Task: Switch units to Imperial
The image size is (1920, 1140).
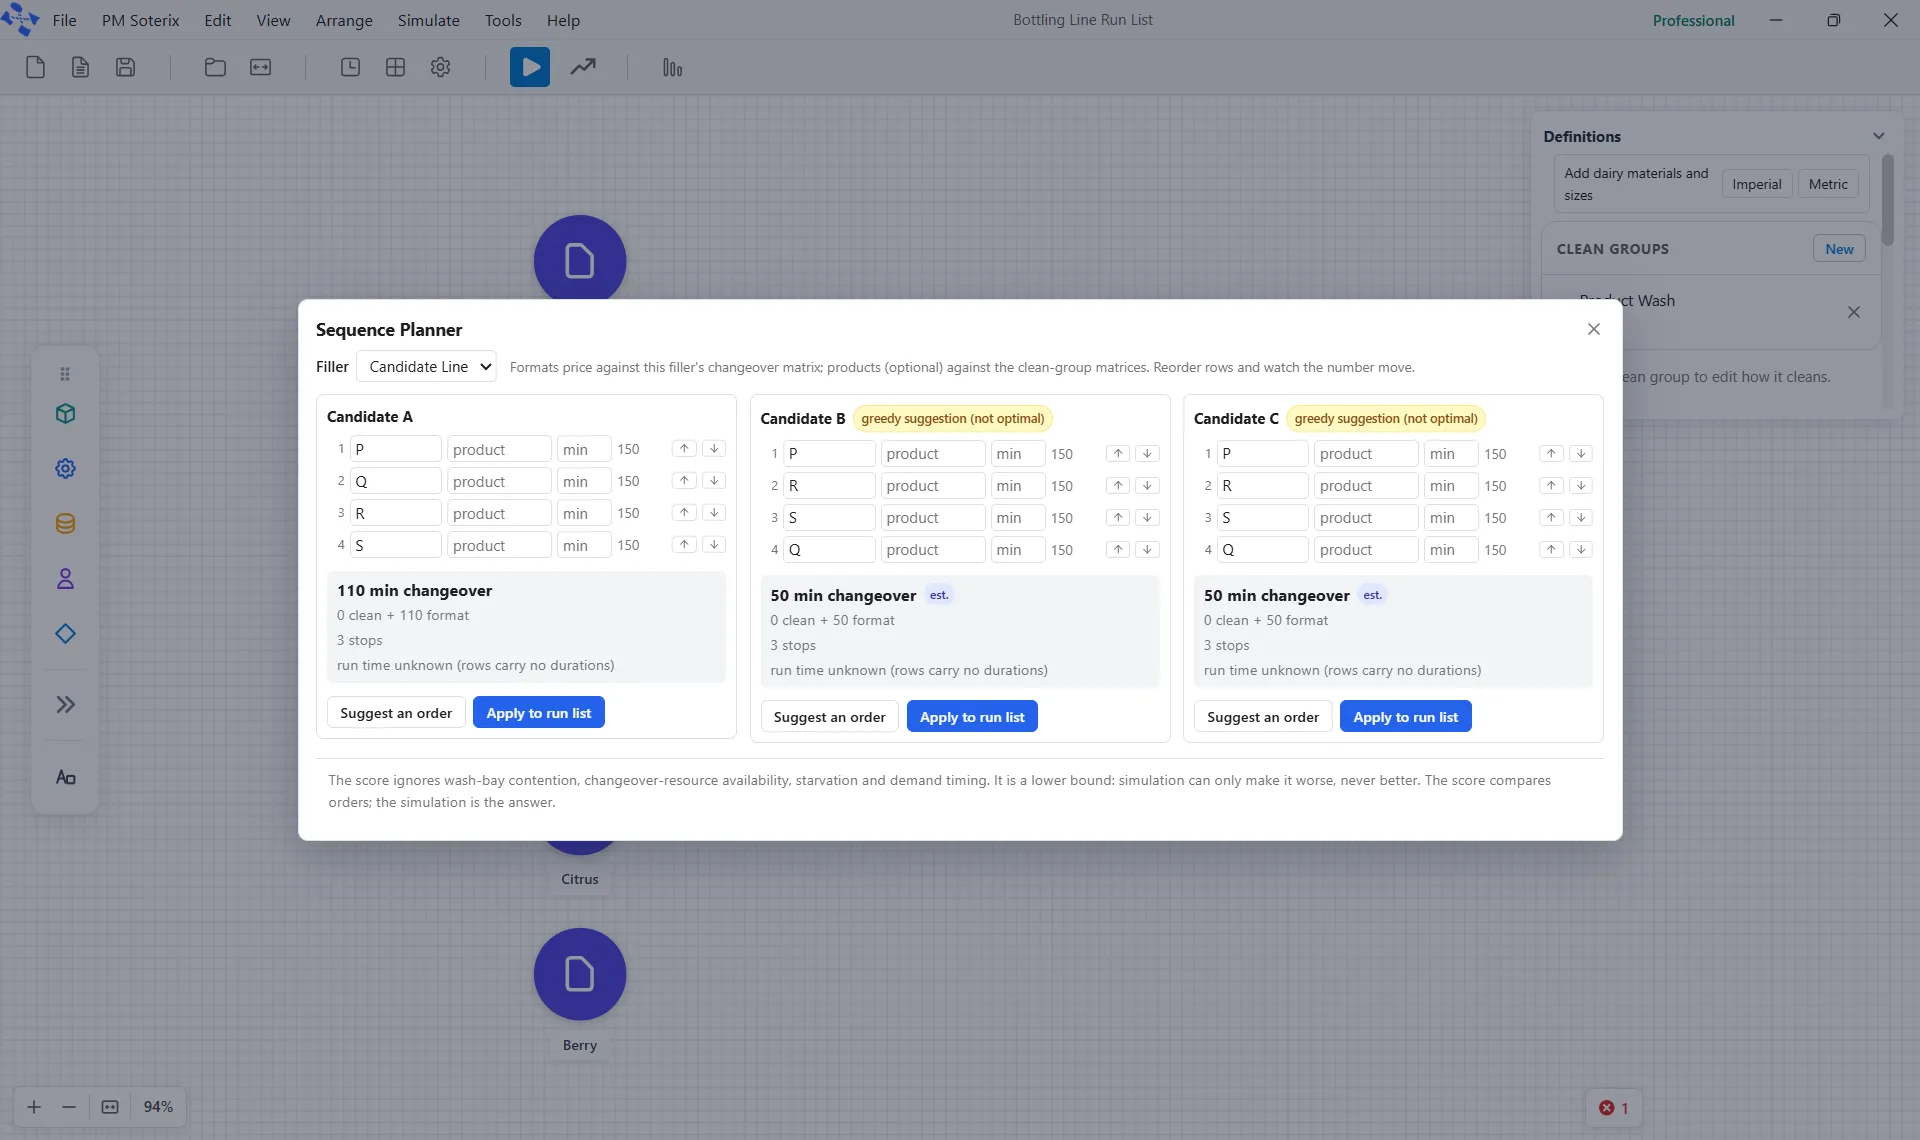Action: click(1757, 184)
